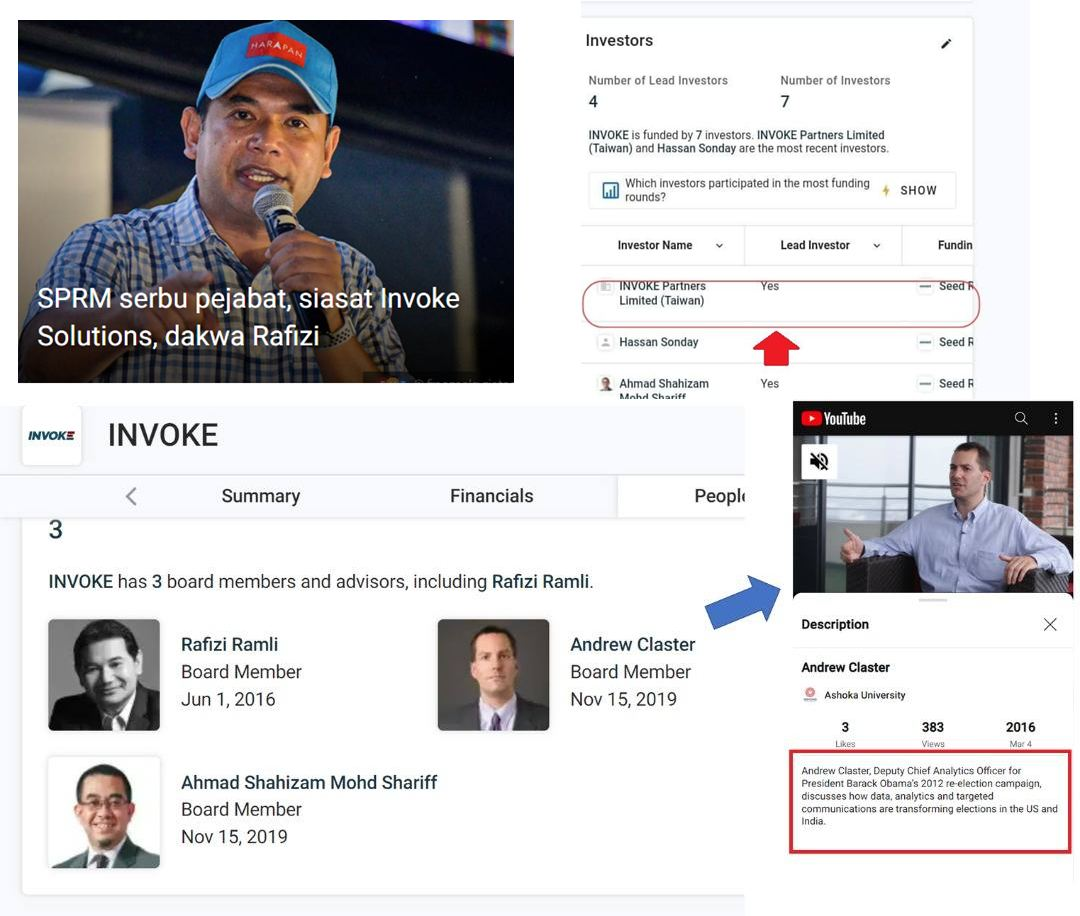Click the '2016' upload date value
This screenshot has width=1080, height=916.
[1020, 727]
